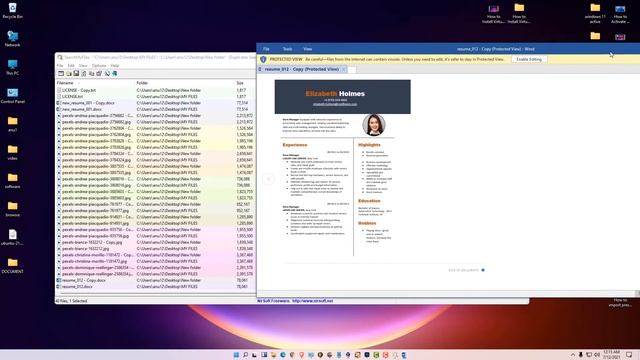Click the 40 files, 1 Selected status text
This screenshot has height=360, width=640.
coord(71,301)
